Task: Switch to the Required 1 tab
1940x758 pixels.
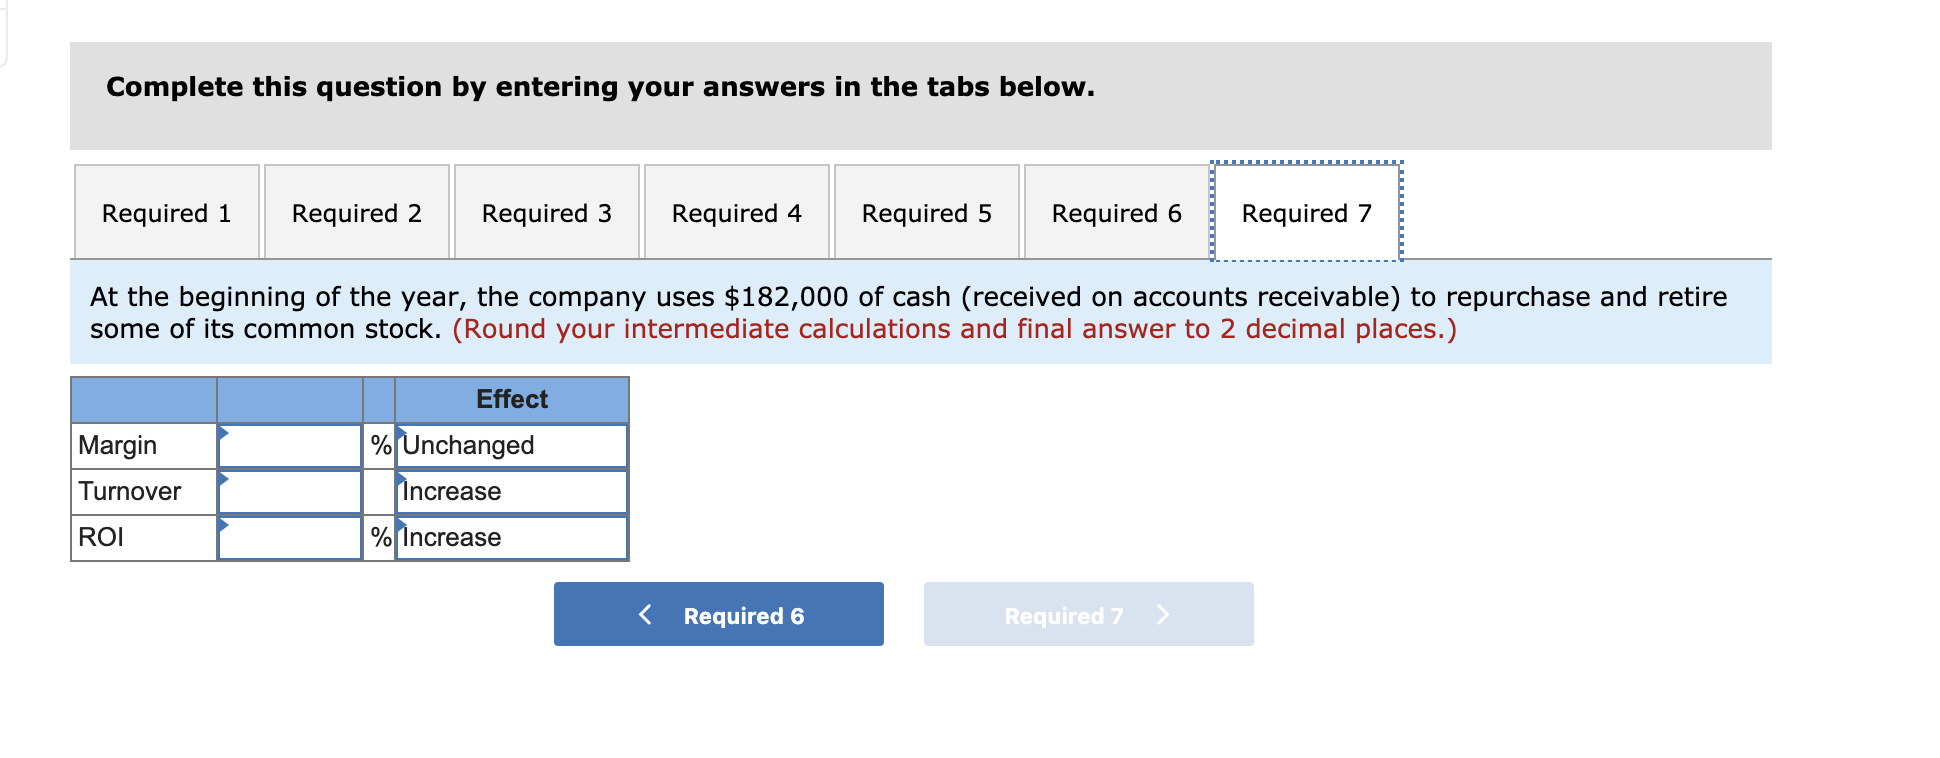Action: pyautogui.click(x=166, y=212)
